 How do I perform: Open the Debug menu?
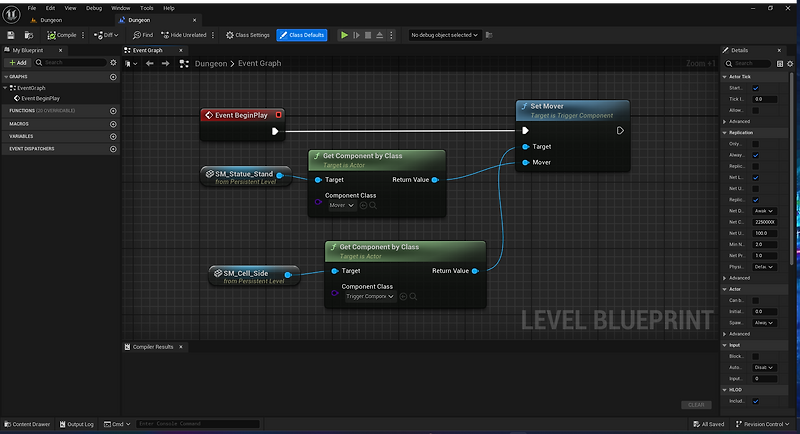point(94,7)
